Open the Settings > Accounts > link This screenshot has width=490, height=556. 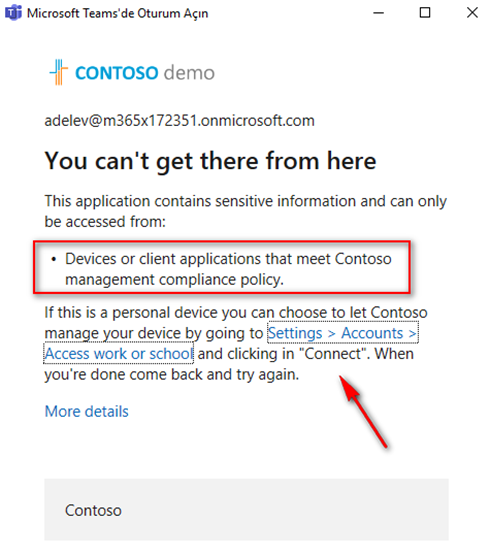point(343,333)
